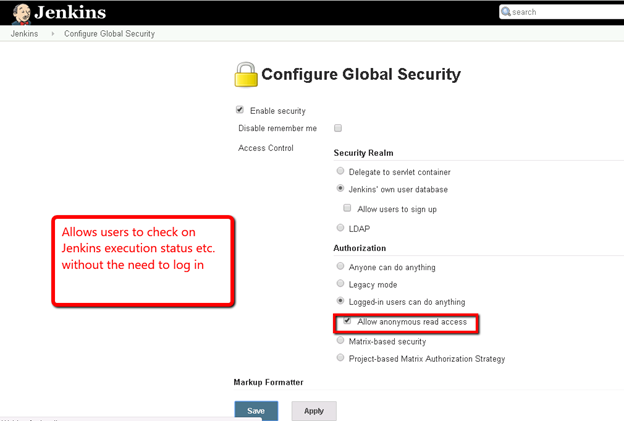The height and width of the screenshot is (421, 624).
Task: Select Delegate to servlet container option
Action: point(340,171)
